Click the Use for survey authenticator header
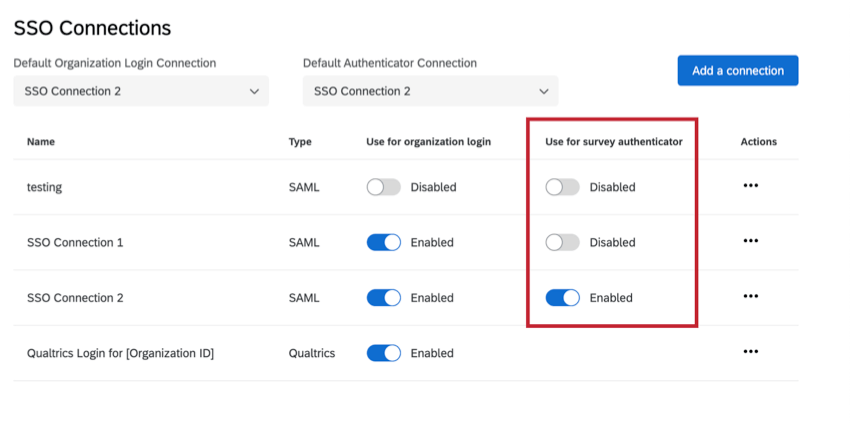Image resolution: width=850 pixels, height=423 pixels. (x=613, y=142)
